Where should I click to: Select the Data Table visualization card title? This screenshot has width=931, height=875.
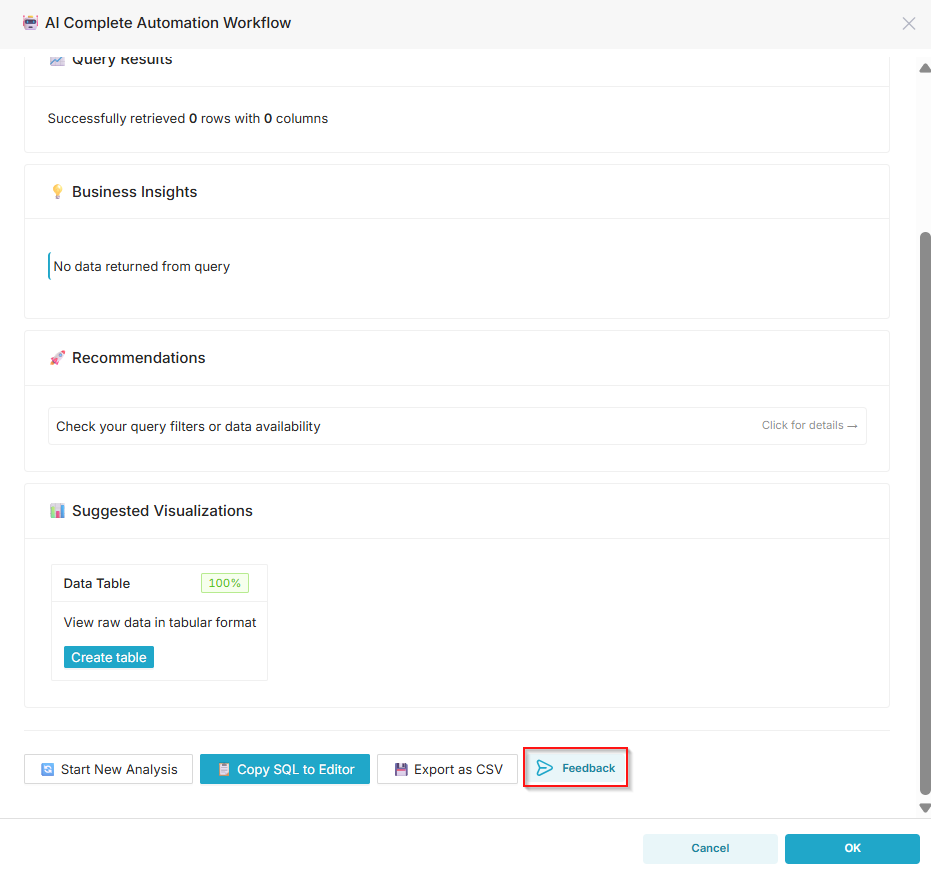point(97,583)
